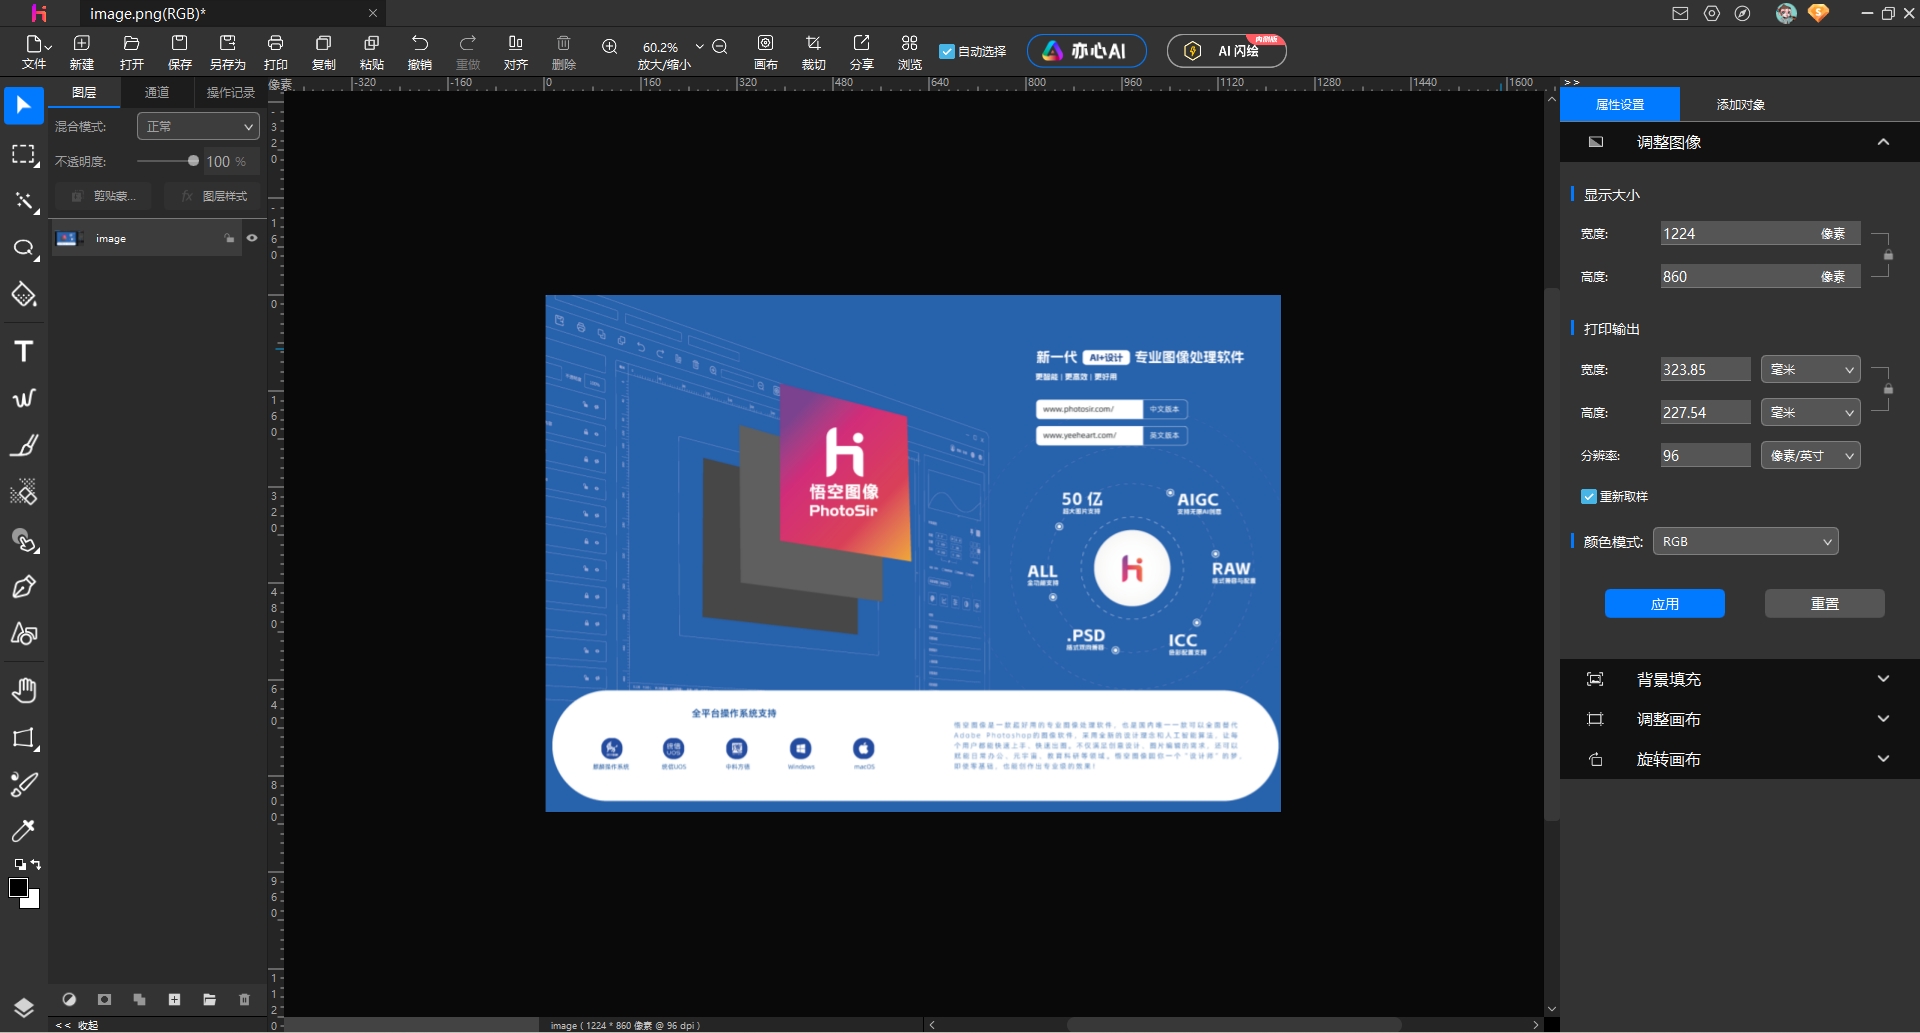The height and width of the screenshot is (1033, 1920).
Task: Select the Eyedropper color picker tool
Action: (x=23, y=831)
